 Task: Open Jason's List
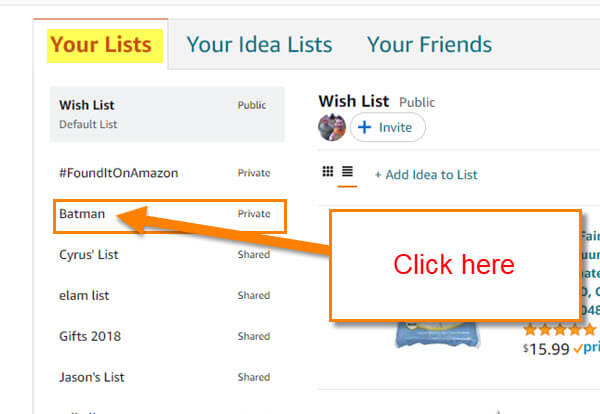click(x=167, y=377)
